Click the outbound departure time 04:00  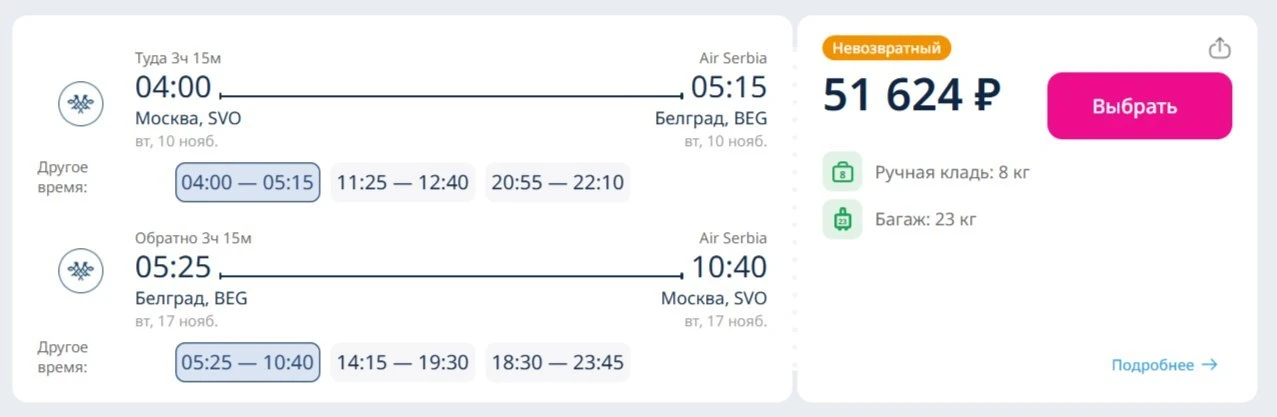[x=174, y=87]
